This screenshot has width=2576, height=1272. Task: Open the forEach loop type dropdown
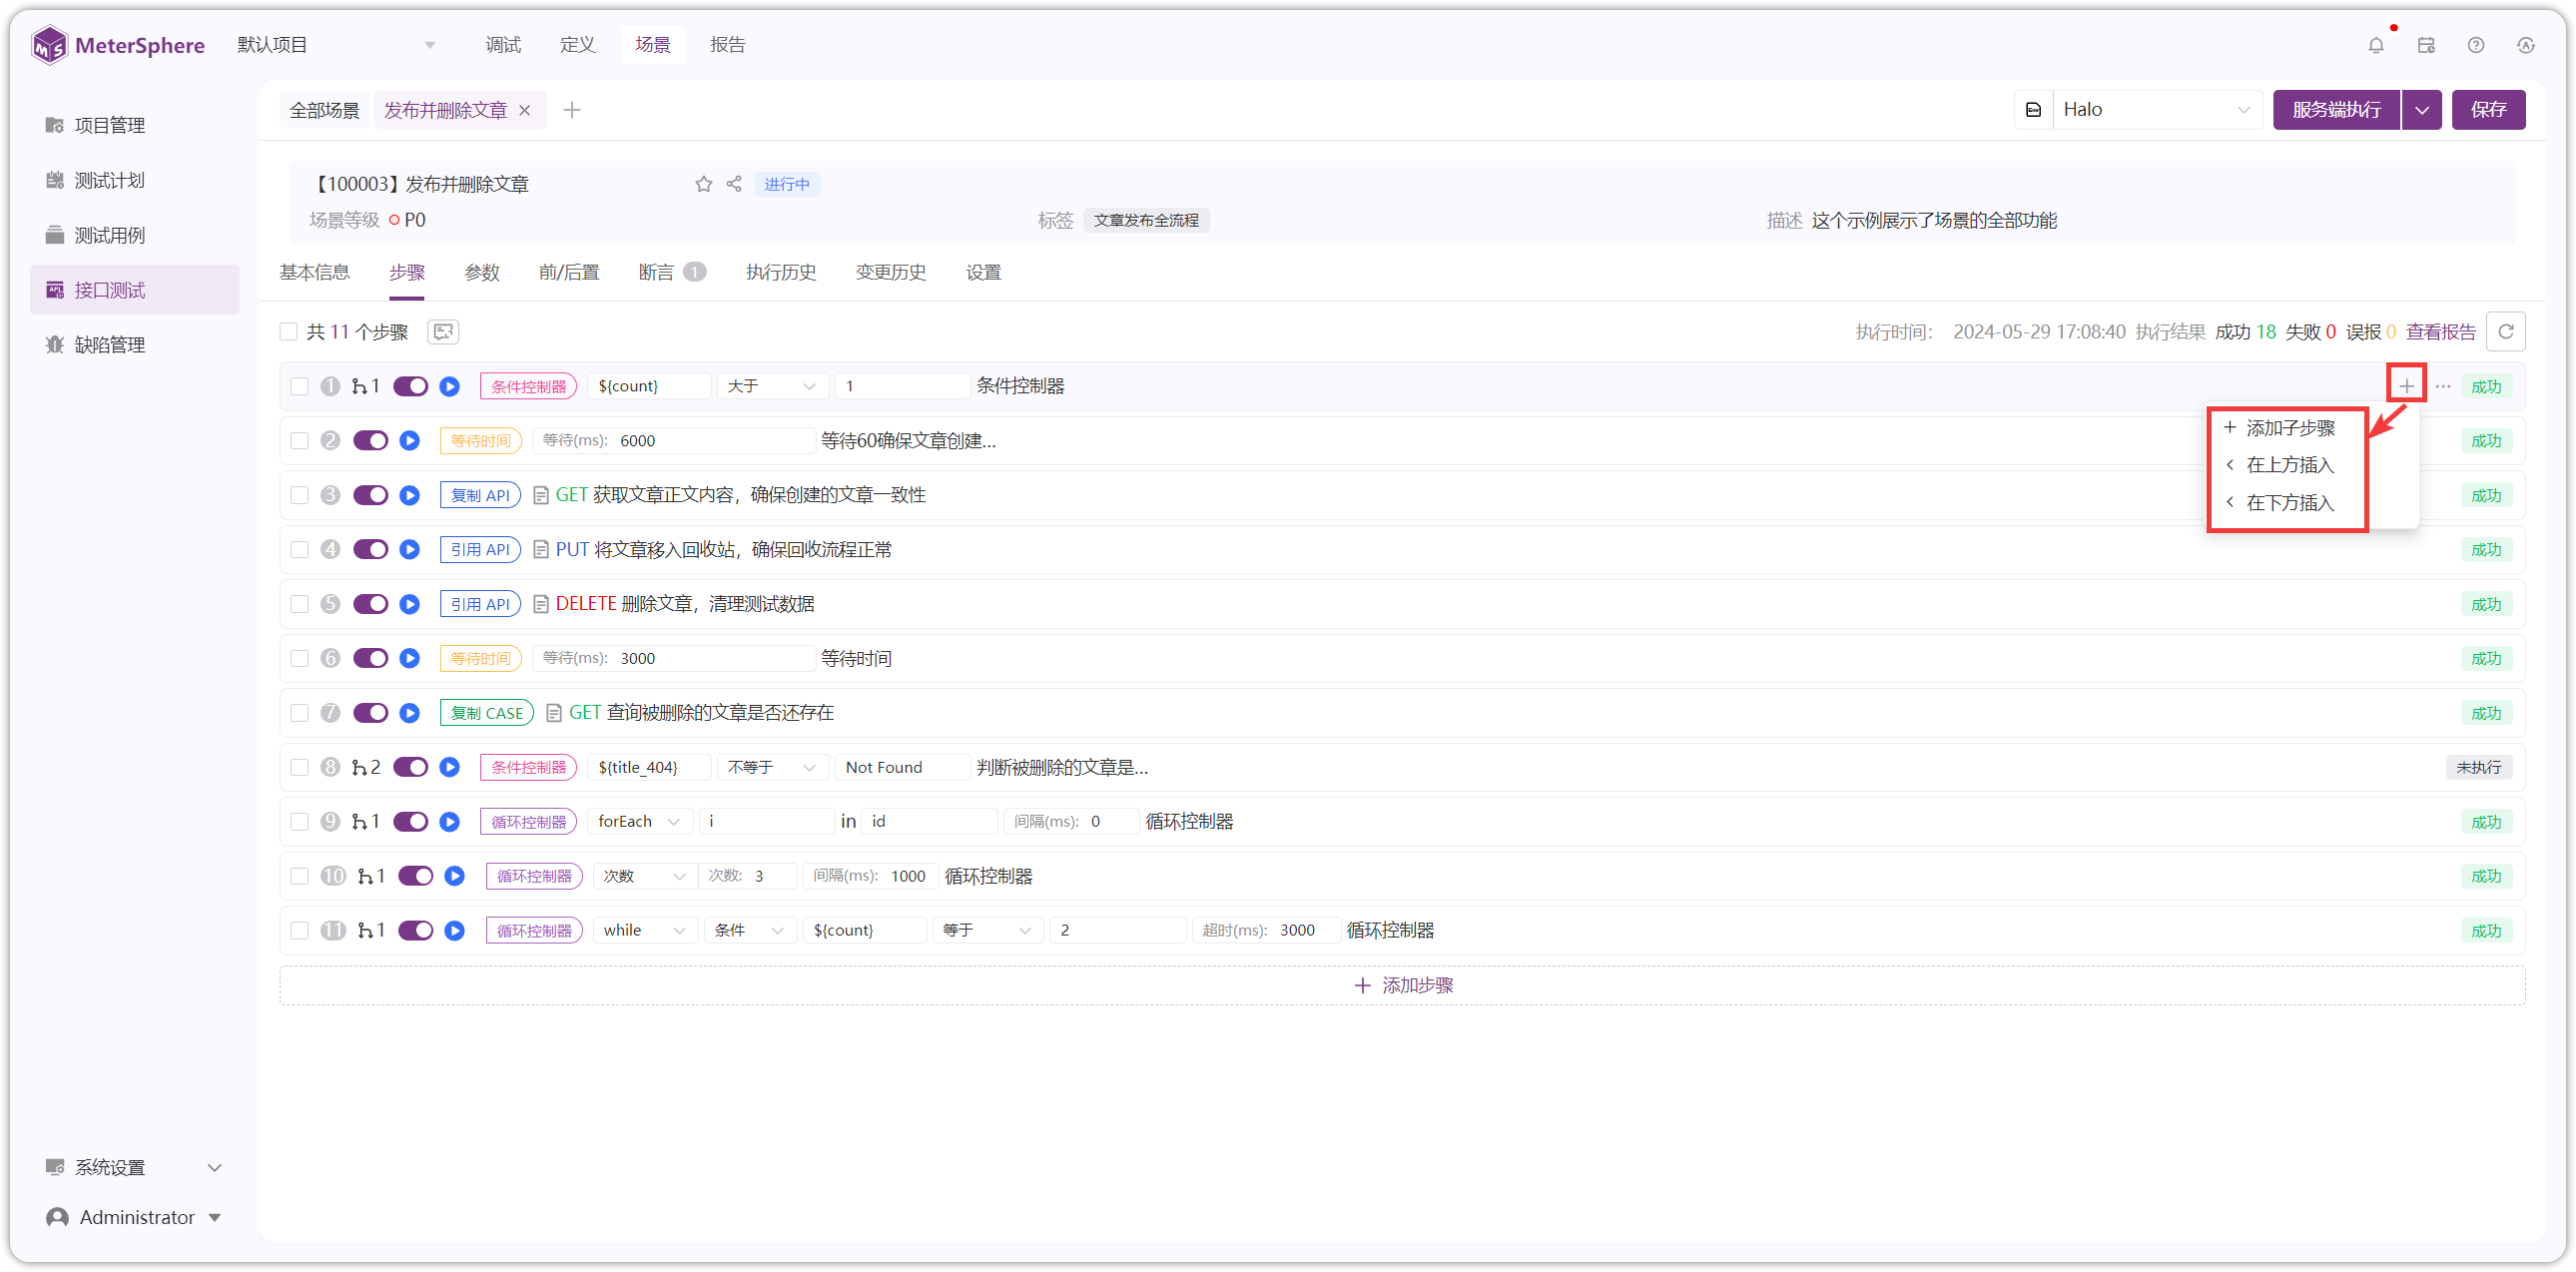pos(640,821)
